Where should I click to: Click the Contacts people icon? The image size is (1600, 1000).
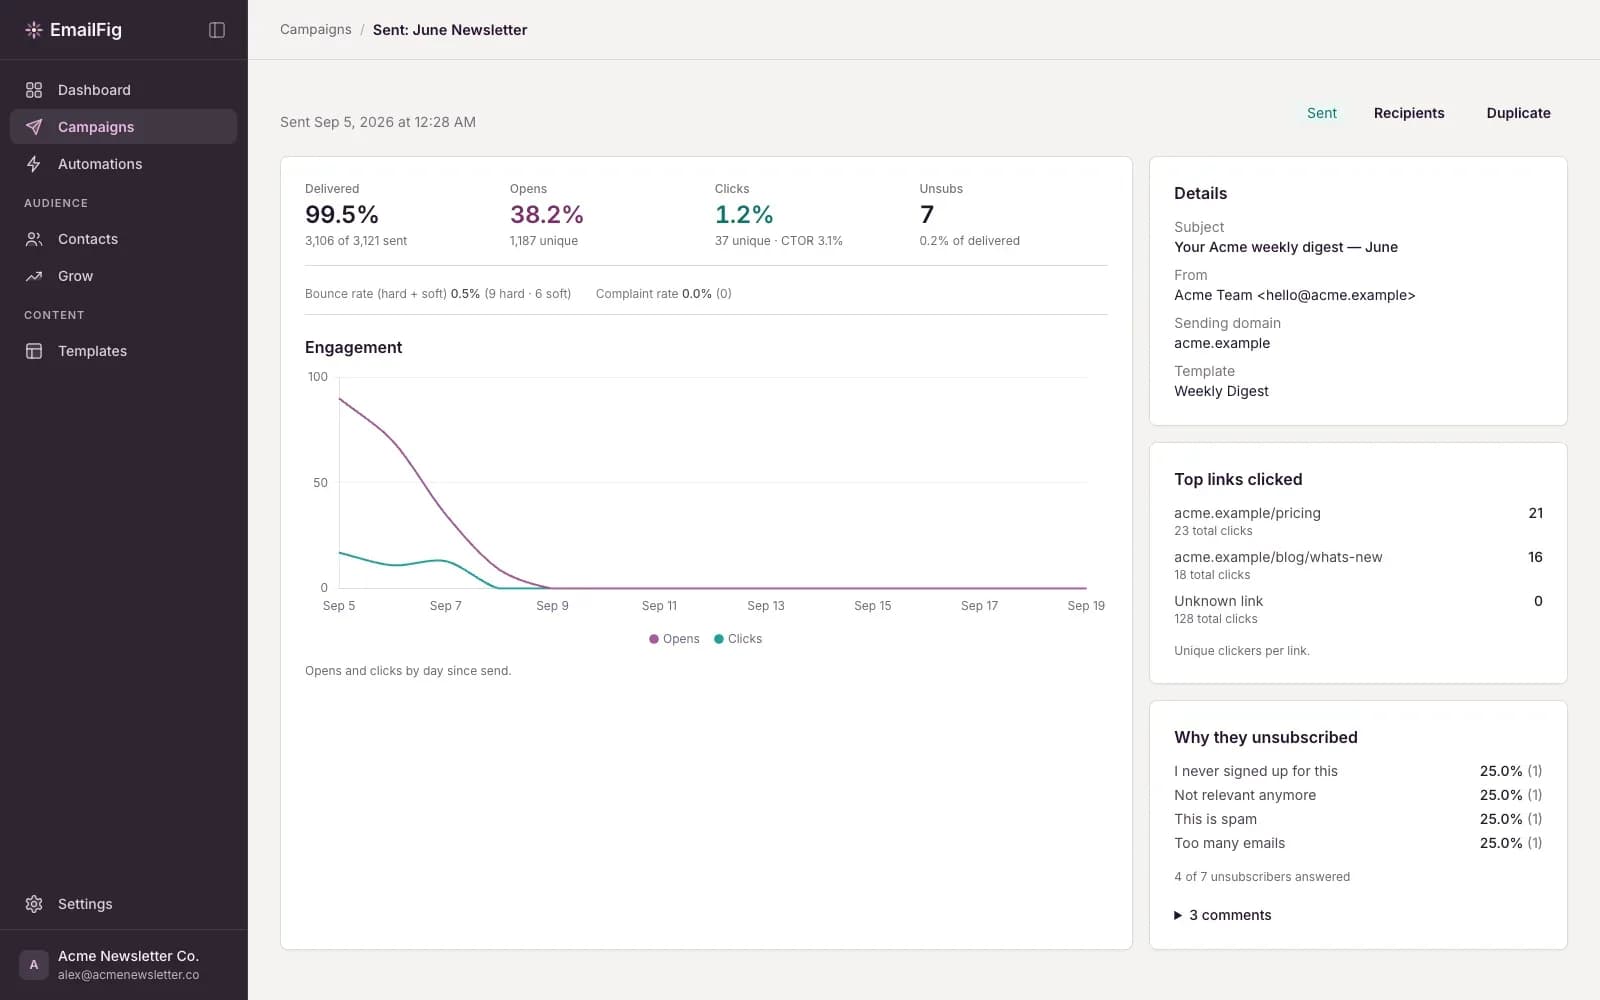click(x=34, y=239)
